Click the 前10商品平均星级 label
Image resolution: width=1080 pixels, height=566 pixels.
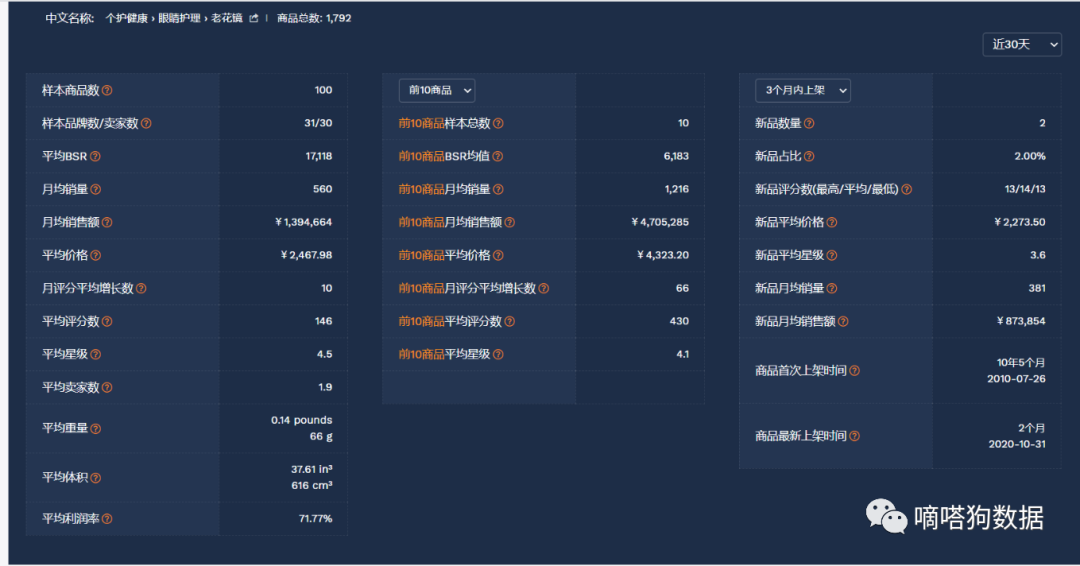point(444,355)
